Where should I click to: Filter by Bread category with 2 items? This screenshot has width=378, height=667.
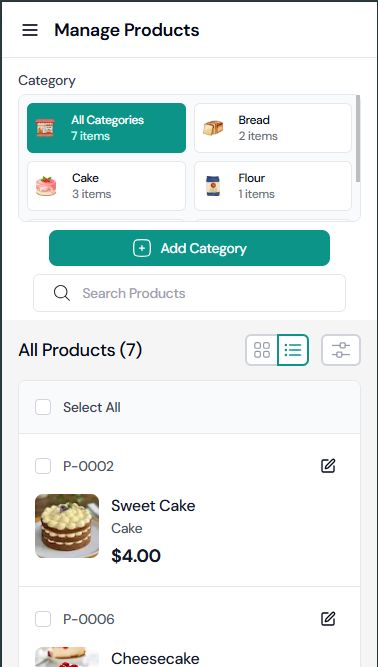pos(273,128)
